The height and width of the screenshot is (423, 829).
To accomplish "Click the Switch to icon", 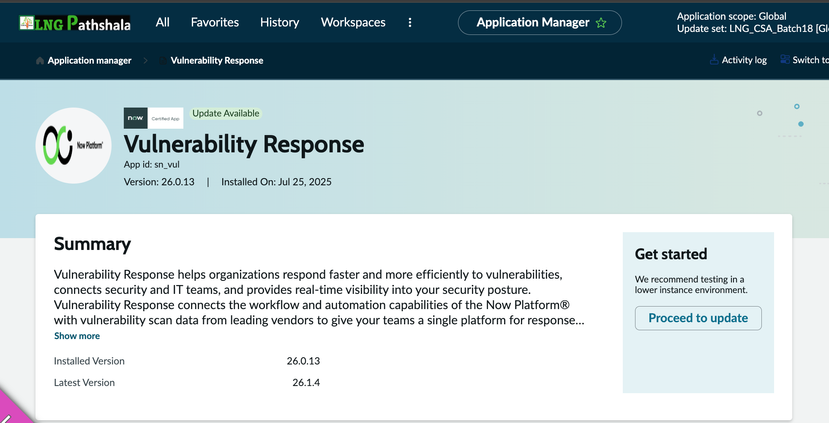I will pos(785,60).
